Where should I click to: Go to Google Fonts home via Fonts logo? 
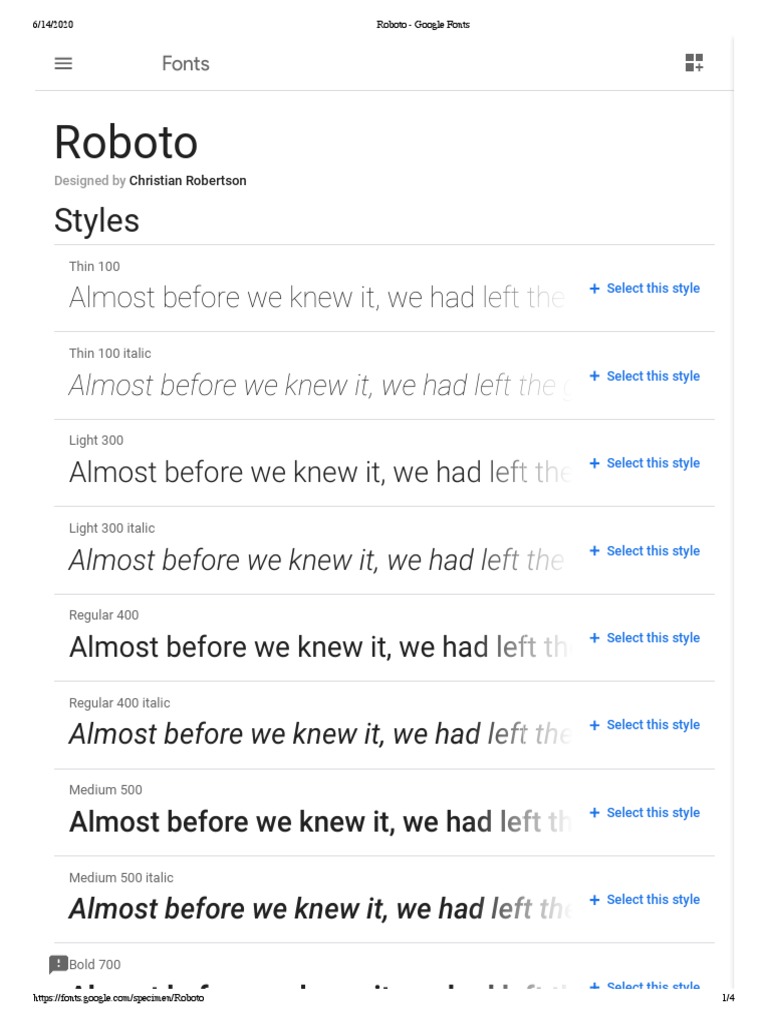[185, 63]
